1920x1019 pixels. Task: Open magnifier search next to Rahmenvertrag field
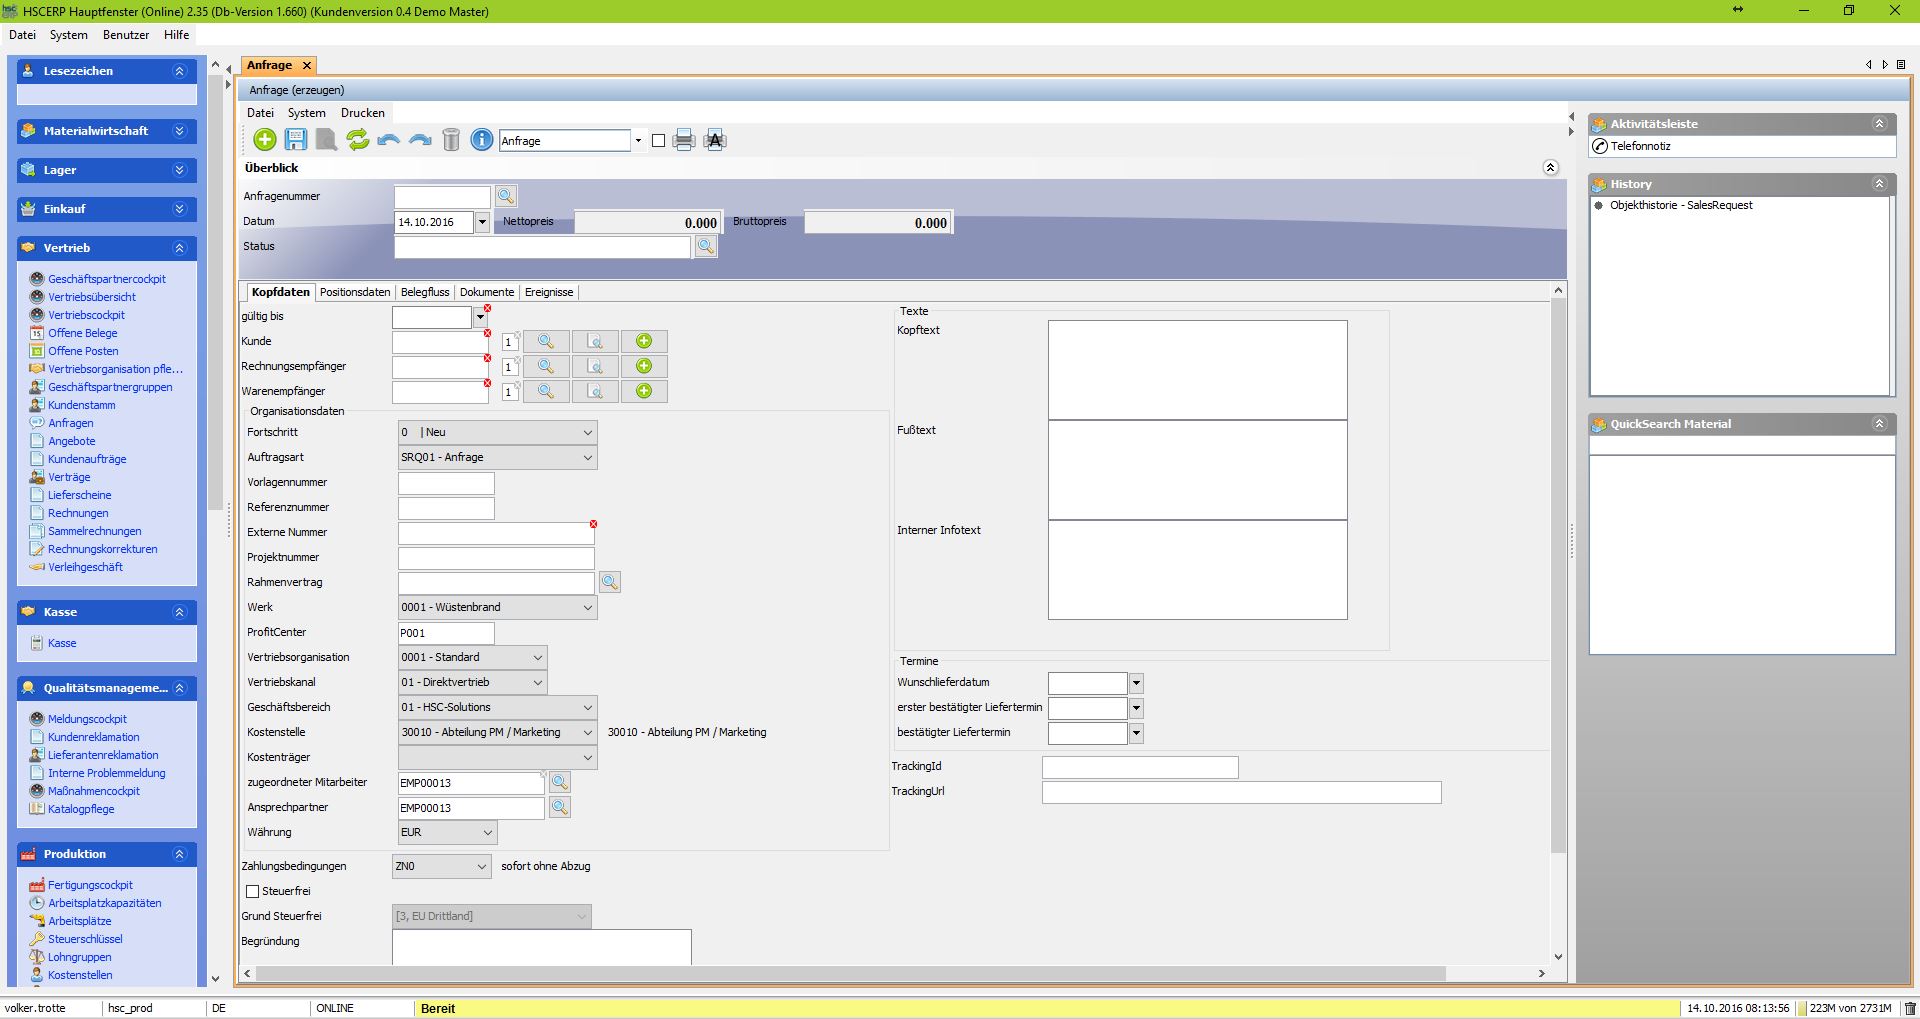609,582
